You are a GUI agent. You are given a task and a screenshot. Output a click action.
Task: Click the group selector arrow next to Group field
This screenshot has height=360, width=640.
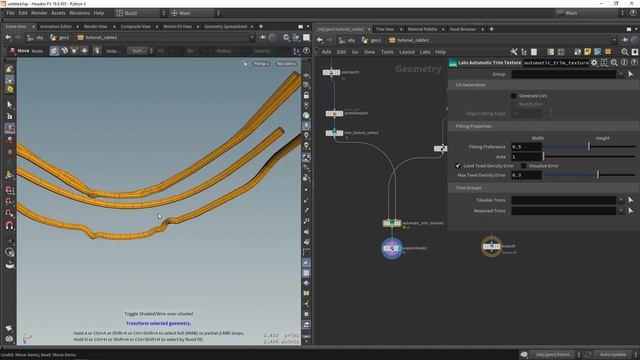click(x=631, y=74)
